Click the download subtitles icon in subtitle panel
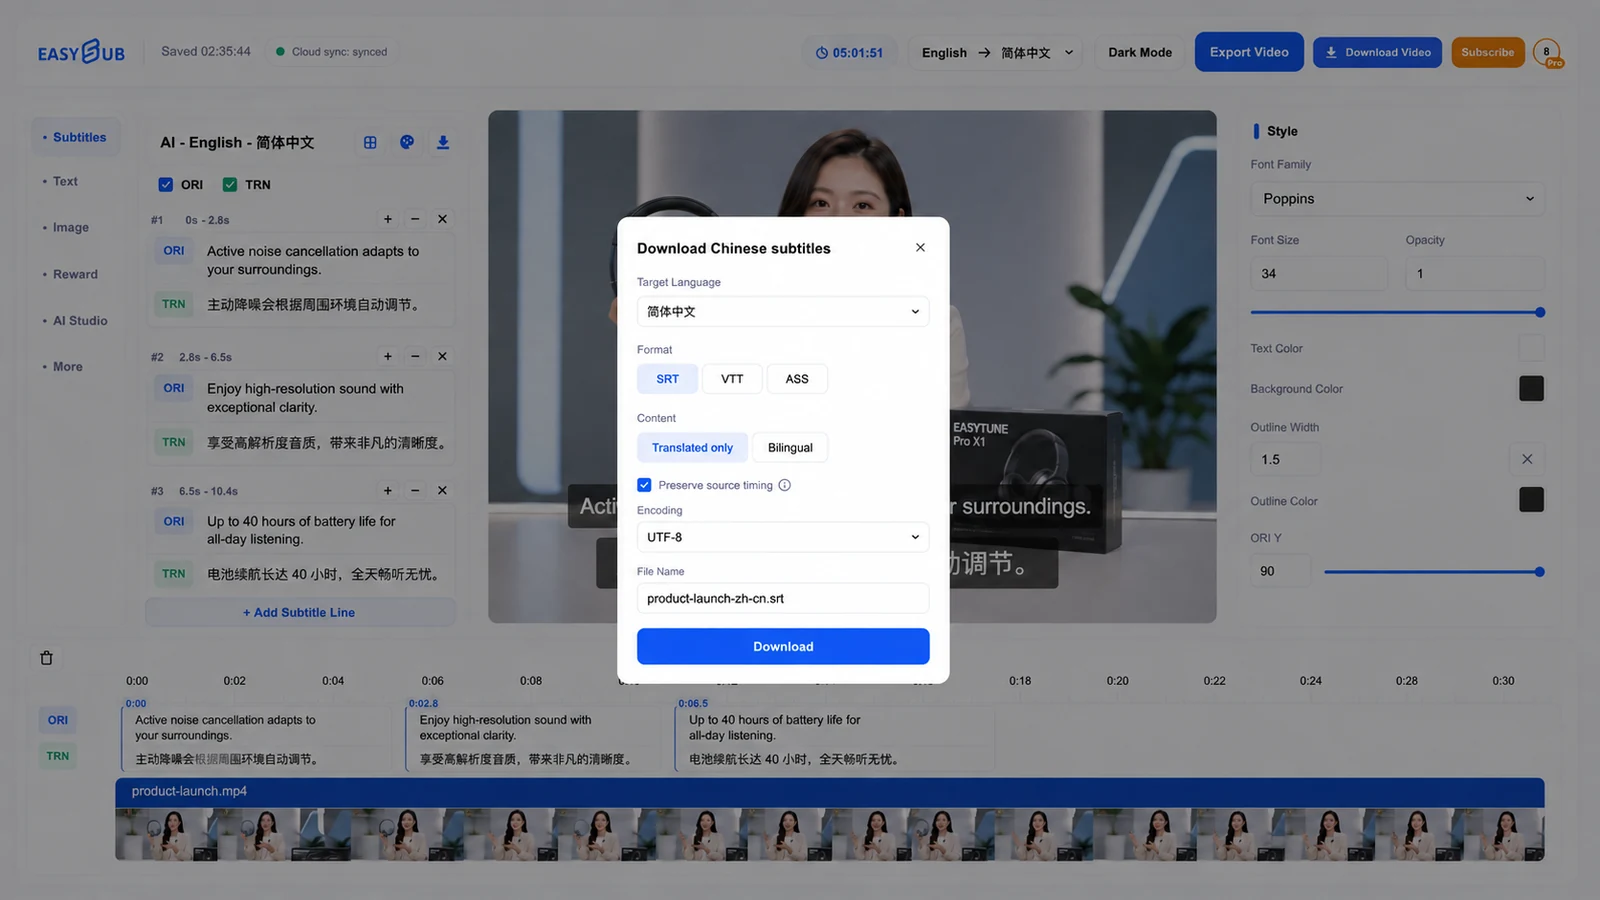This screenshot has height=900, width=1600. pyautogui.click(x=443, y=142)
